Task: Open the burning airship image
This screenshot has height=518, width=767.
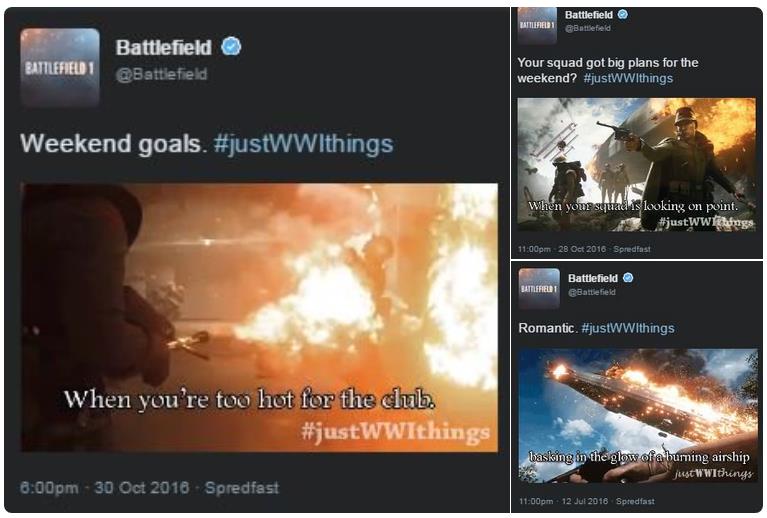Action: click(x=638, y=416)
